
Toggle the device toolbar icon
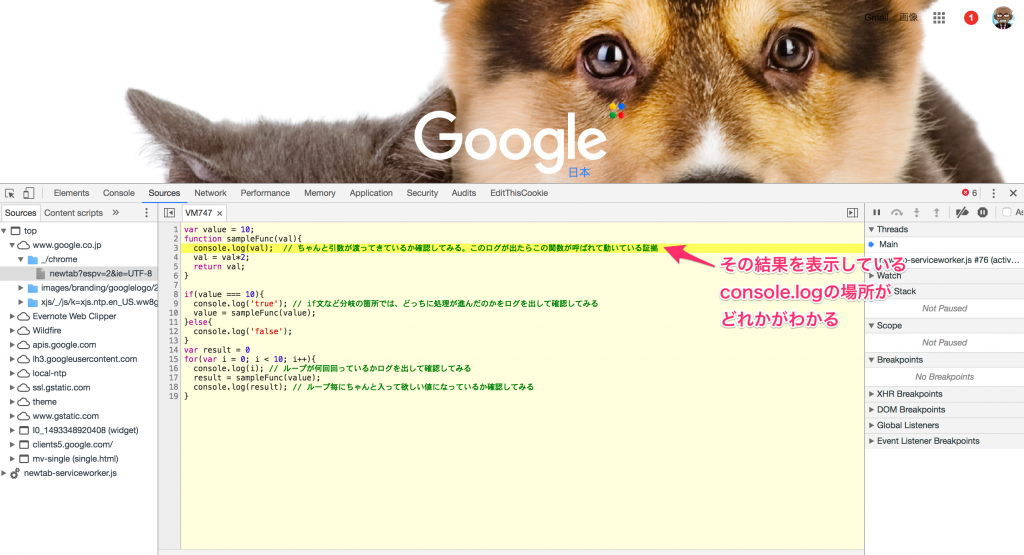point(28,193)
